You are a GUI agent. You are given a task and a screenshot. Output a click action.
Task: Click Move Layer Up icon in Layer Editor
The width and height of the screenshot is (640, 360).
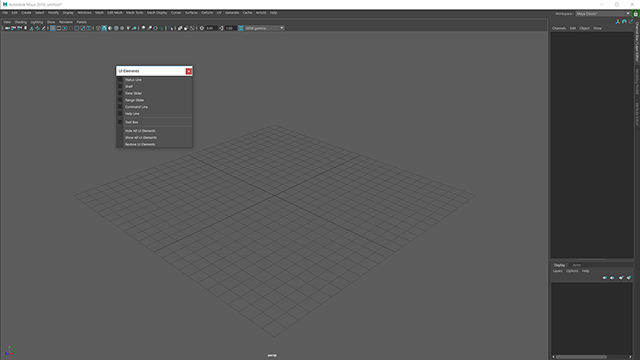(604, 278)
